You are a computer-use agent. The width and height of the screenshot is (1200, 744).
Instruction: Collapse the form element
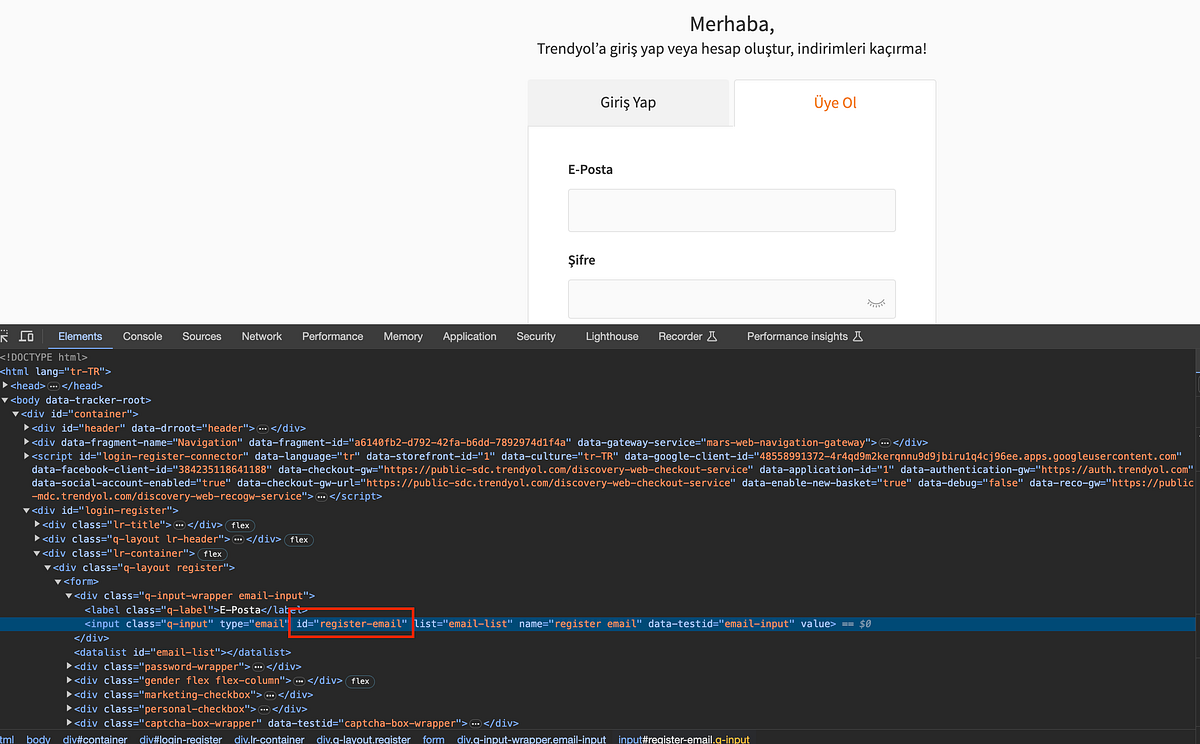(58, 581)
